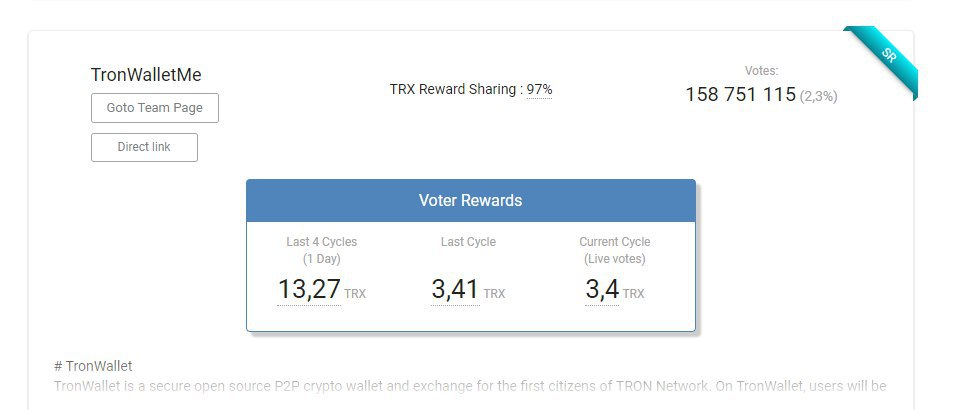The image size is (957, 410).
Task: Click the Current Cycle live votes label
Action: [x=615, y=250]
